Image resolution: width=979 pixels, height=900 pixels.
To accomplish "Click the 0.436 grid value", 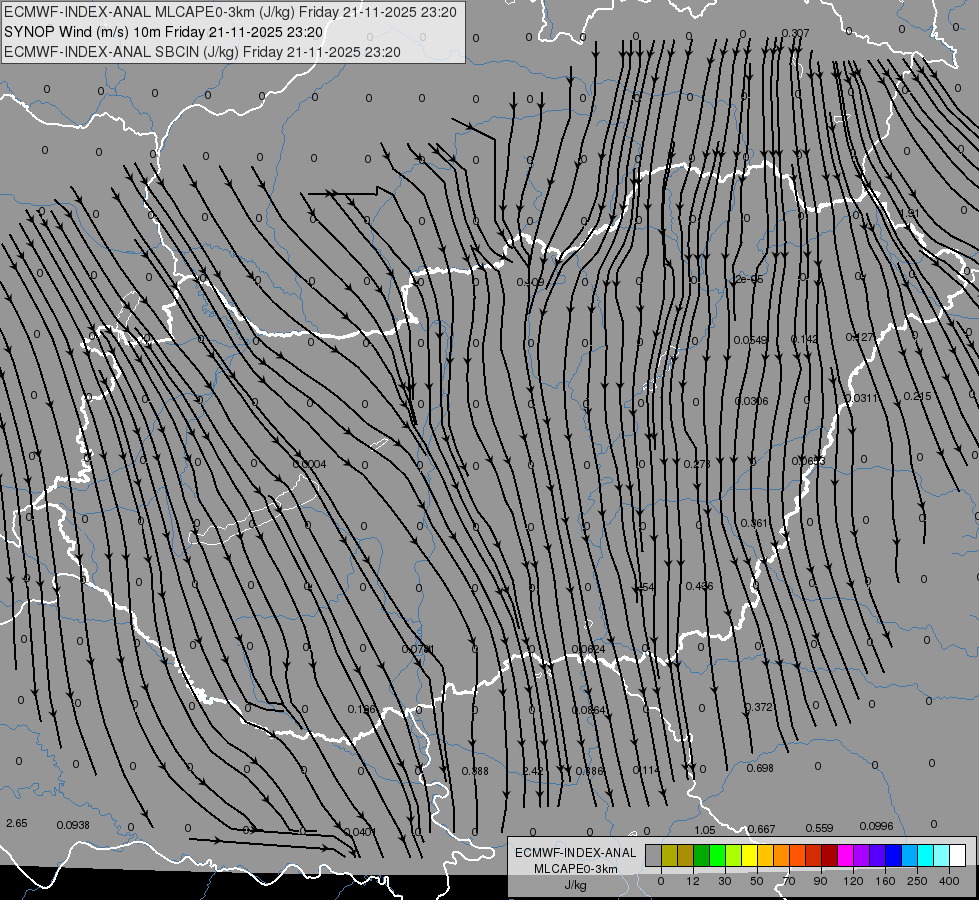I will coord(699,586).
